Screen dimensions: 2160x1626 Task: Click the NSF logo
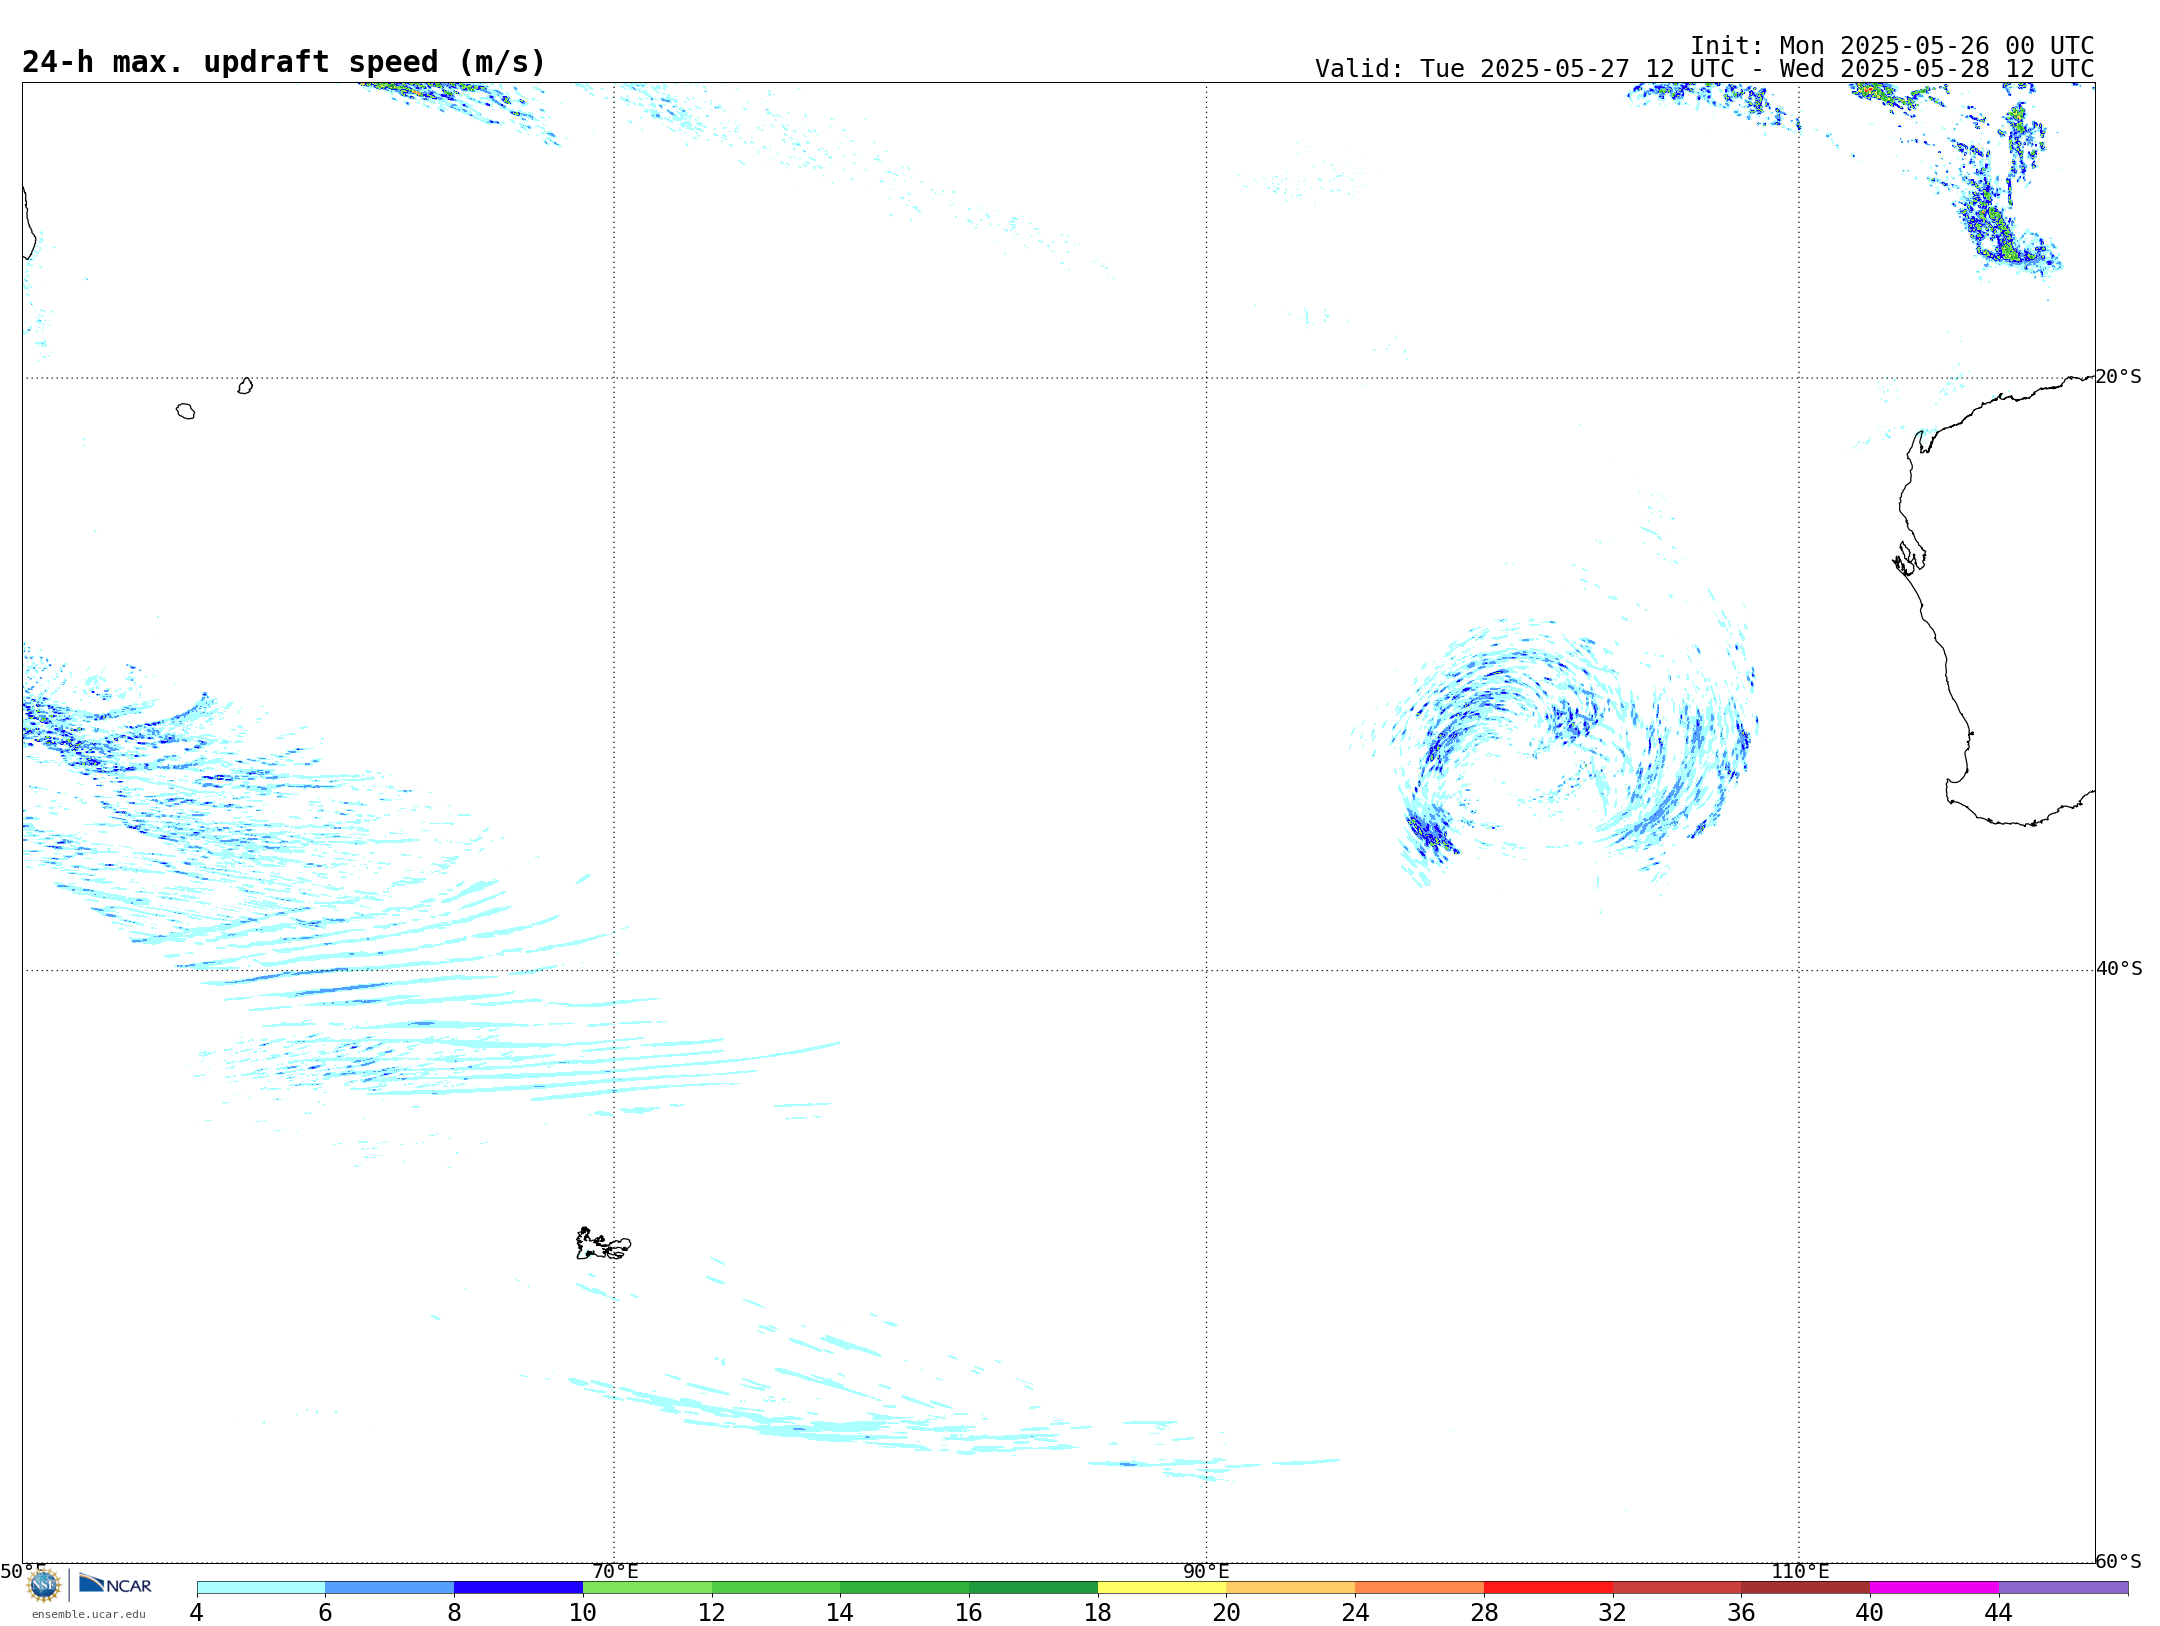(44, 1585)
